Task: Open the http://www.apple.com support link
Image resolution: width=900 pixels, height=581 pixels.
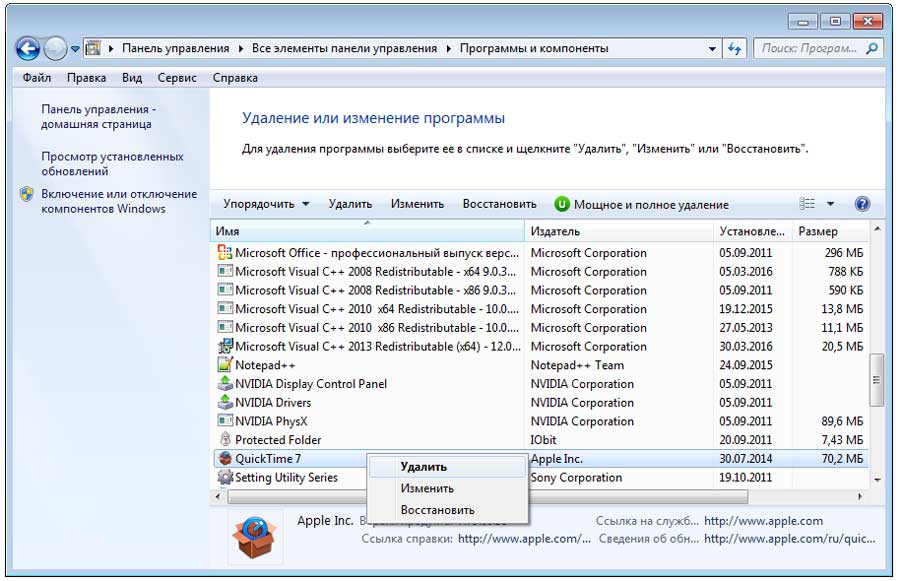Action: point(763,521)
